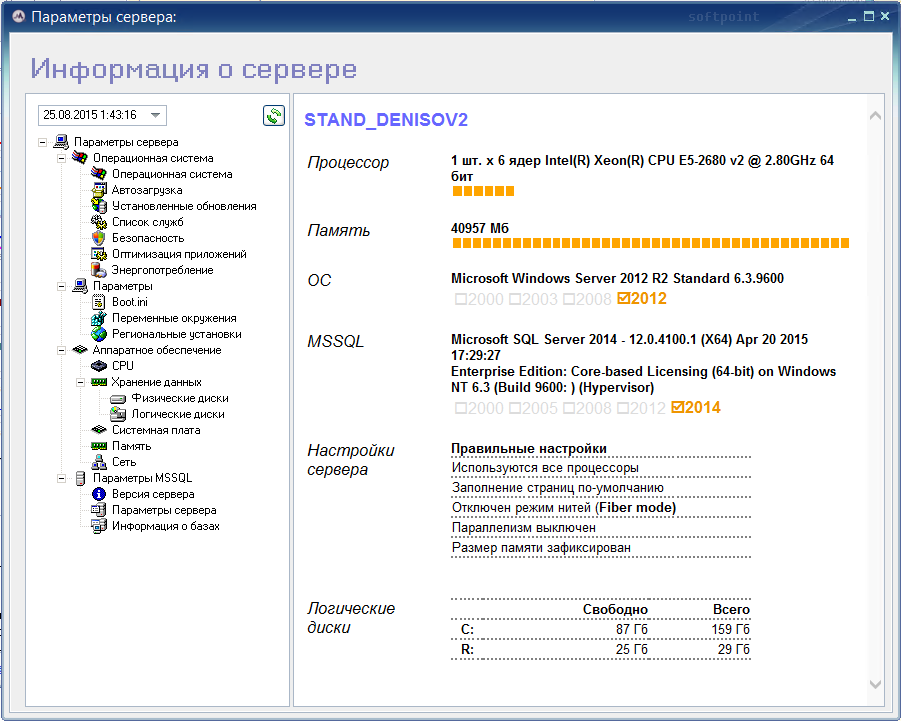Click the 'Оптимизация приложений' icon
Viewport: 901px width, 721px height.
(x=99, y=254)
